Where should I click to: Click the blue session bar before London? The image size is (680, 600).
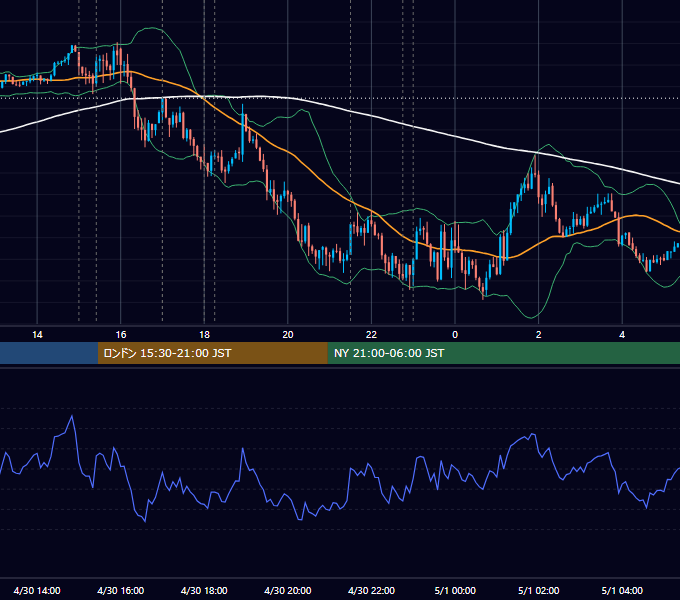[49, 353]
